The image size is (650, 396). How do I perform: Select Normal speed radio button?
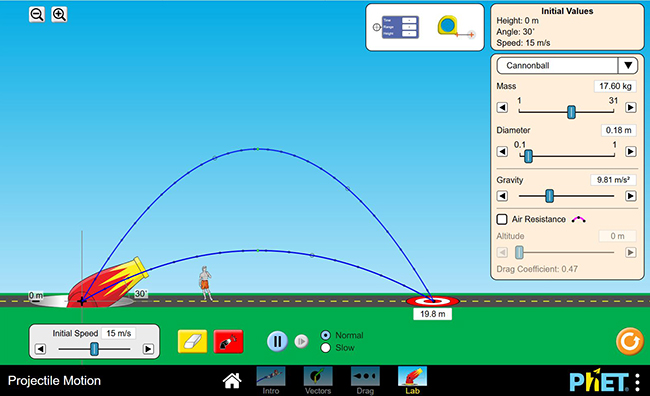(x=326, y=335)
